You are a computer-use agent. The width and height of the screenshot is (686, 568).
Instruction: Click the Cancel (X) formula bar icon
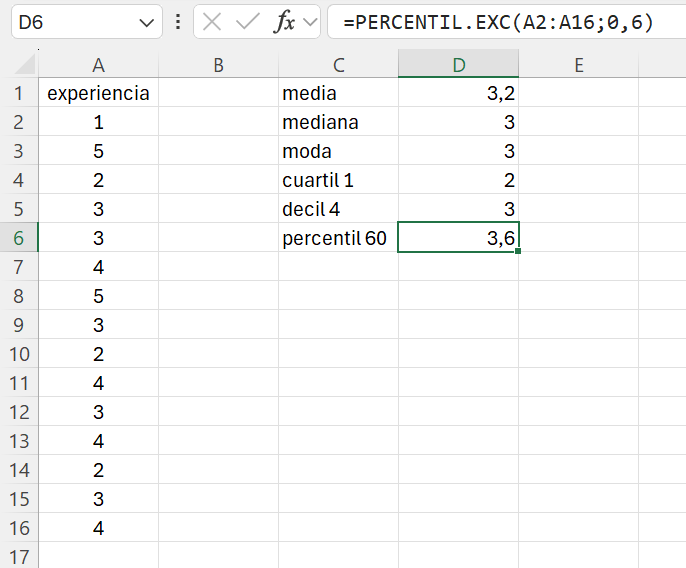212,22
